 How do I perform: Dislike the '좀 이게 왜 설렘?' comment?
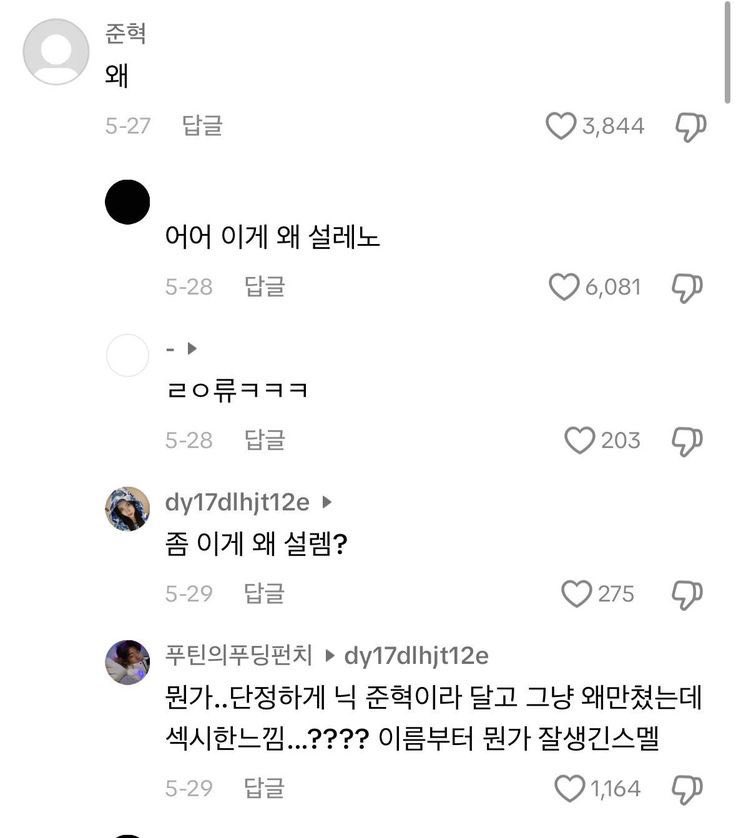pyautogui.click(x=687, y=594)
